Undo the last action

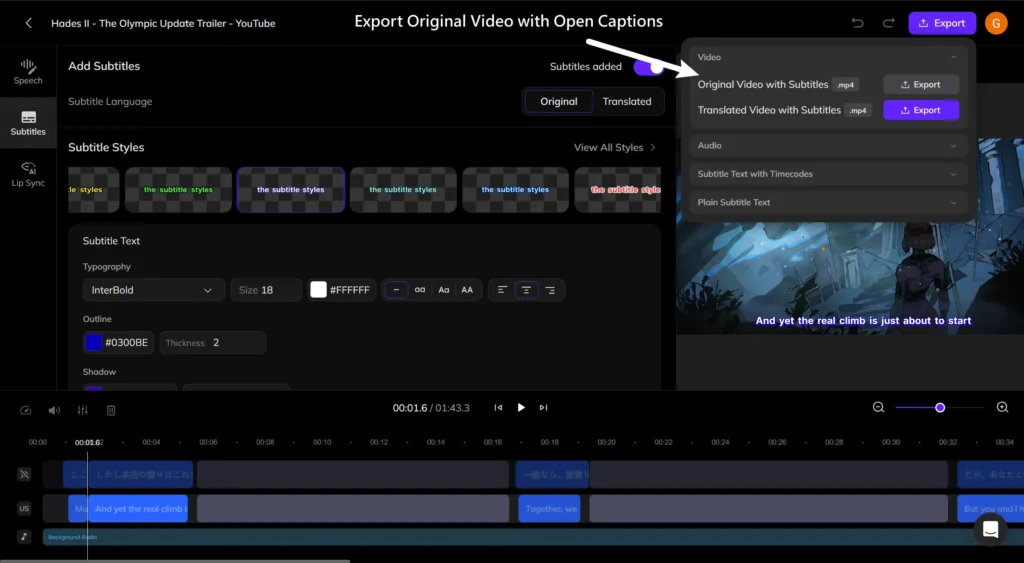[857, 23]
